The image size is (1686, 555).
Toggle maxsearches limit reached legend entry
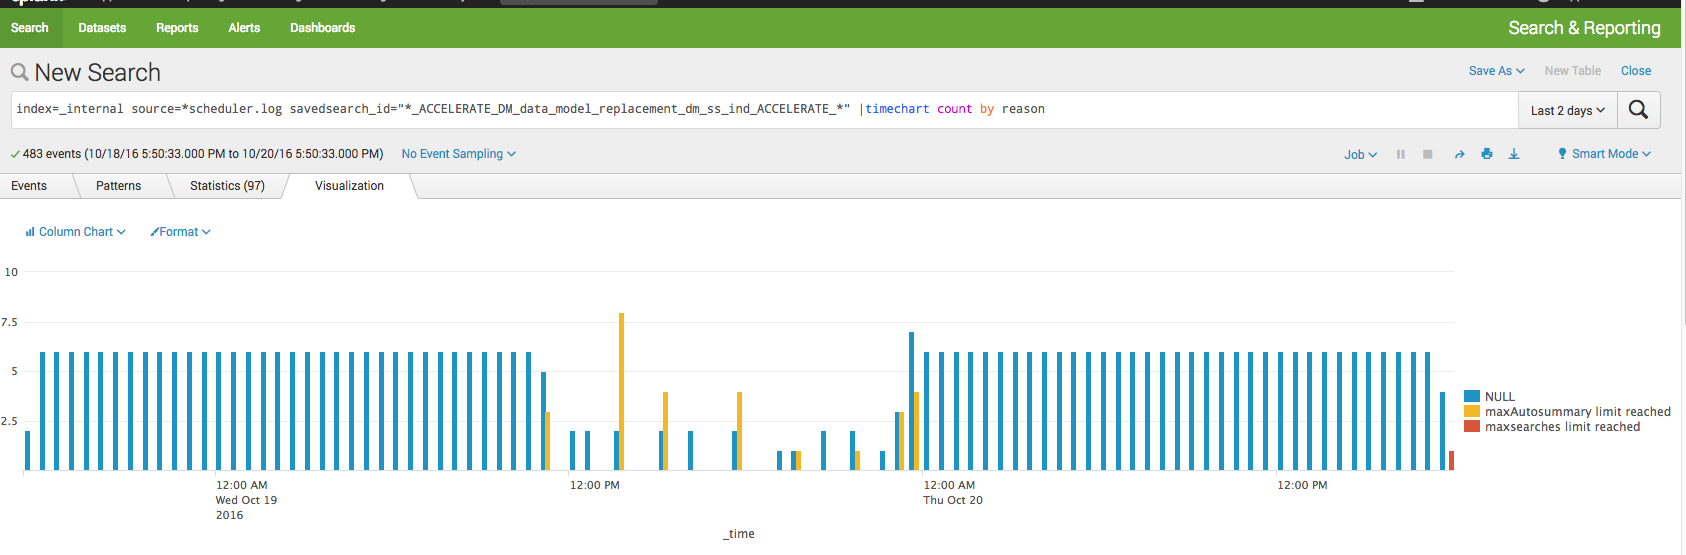coord(1552,427)
